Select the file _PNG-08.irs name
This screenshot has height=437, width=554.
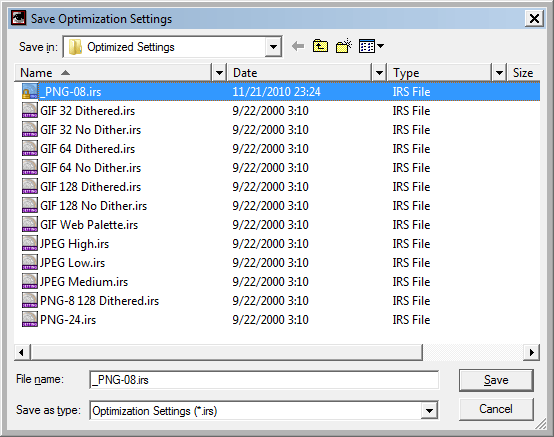click(x=70, y=92)
